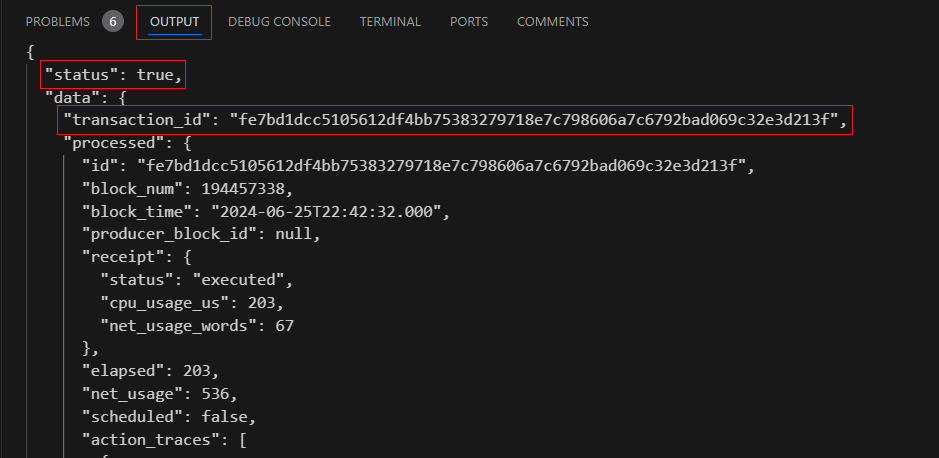Image resolution: width=939 pixels, height=458 pixels.
Task: Click the "action_traces" key line
Action: 164,441
